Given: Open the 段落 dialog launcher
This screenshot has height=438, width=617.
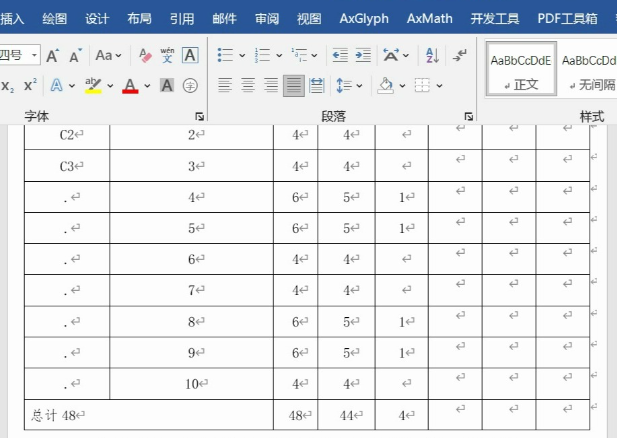Looking at the screenshot, I should tap(469, 117).
